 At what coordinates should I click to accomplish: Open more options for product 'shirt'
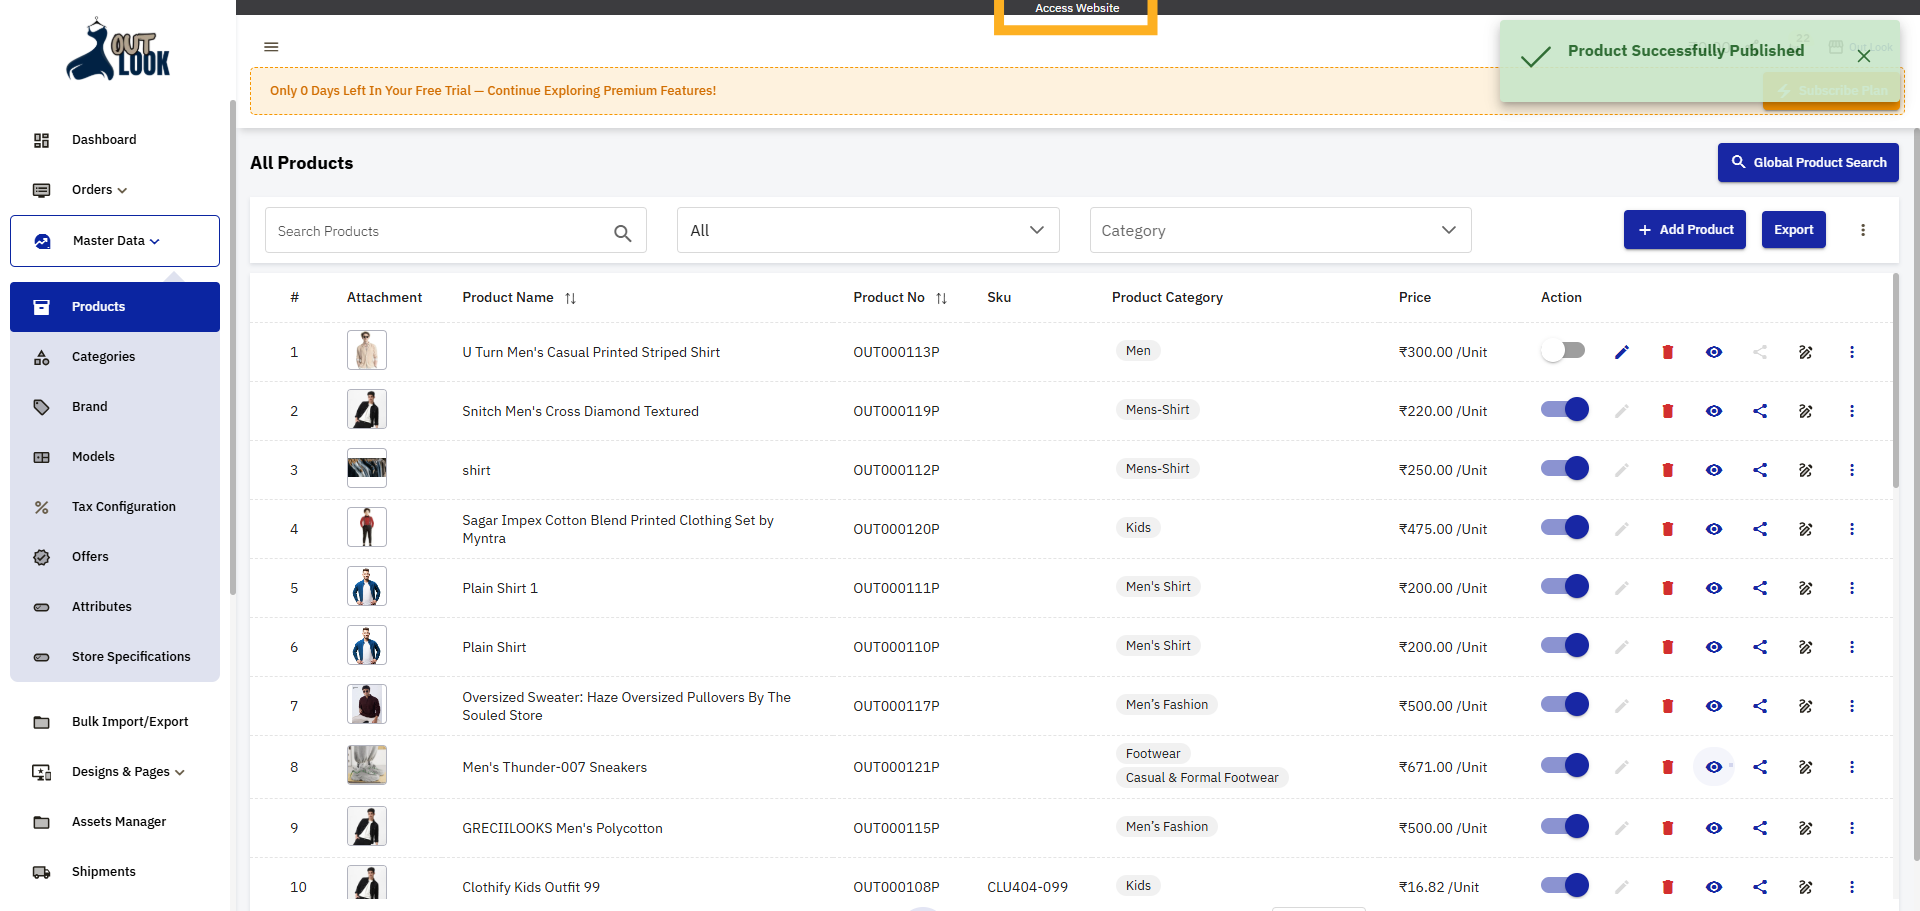pos(1851,470)
